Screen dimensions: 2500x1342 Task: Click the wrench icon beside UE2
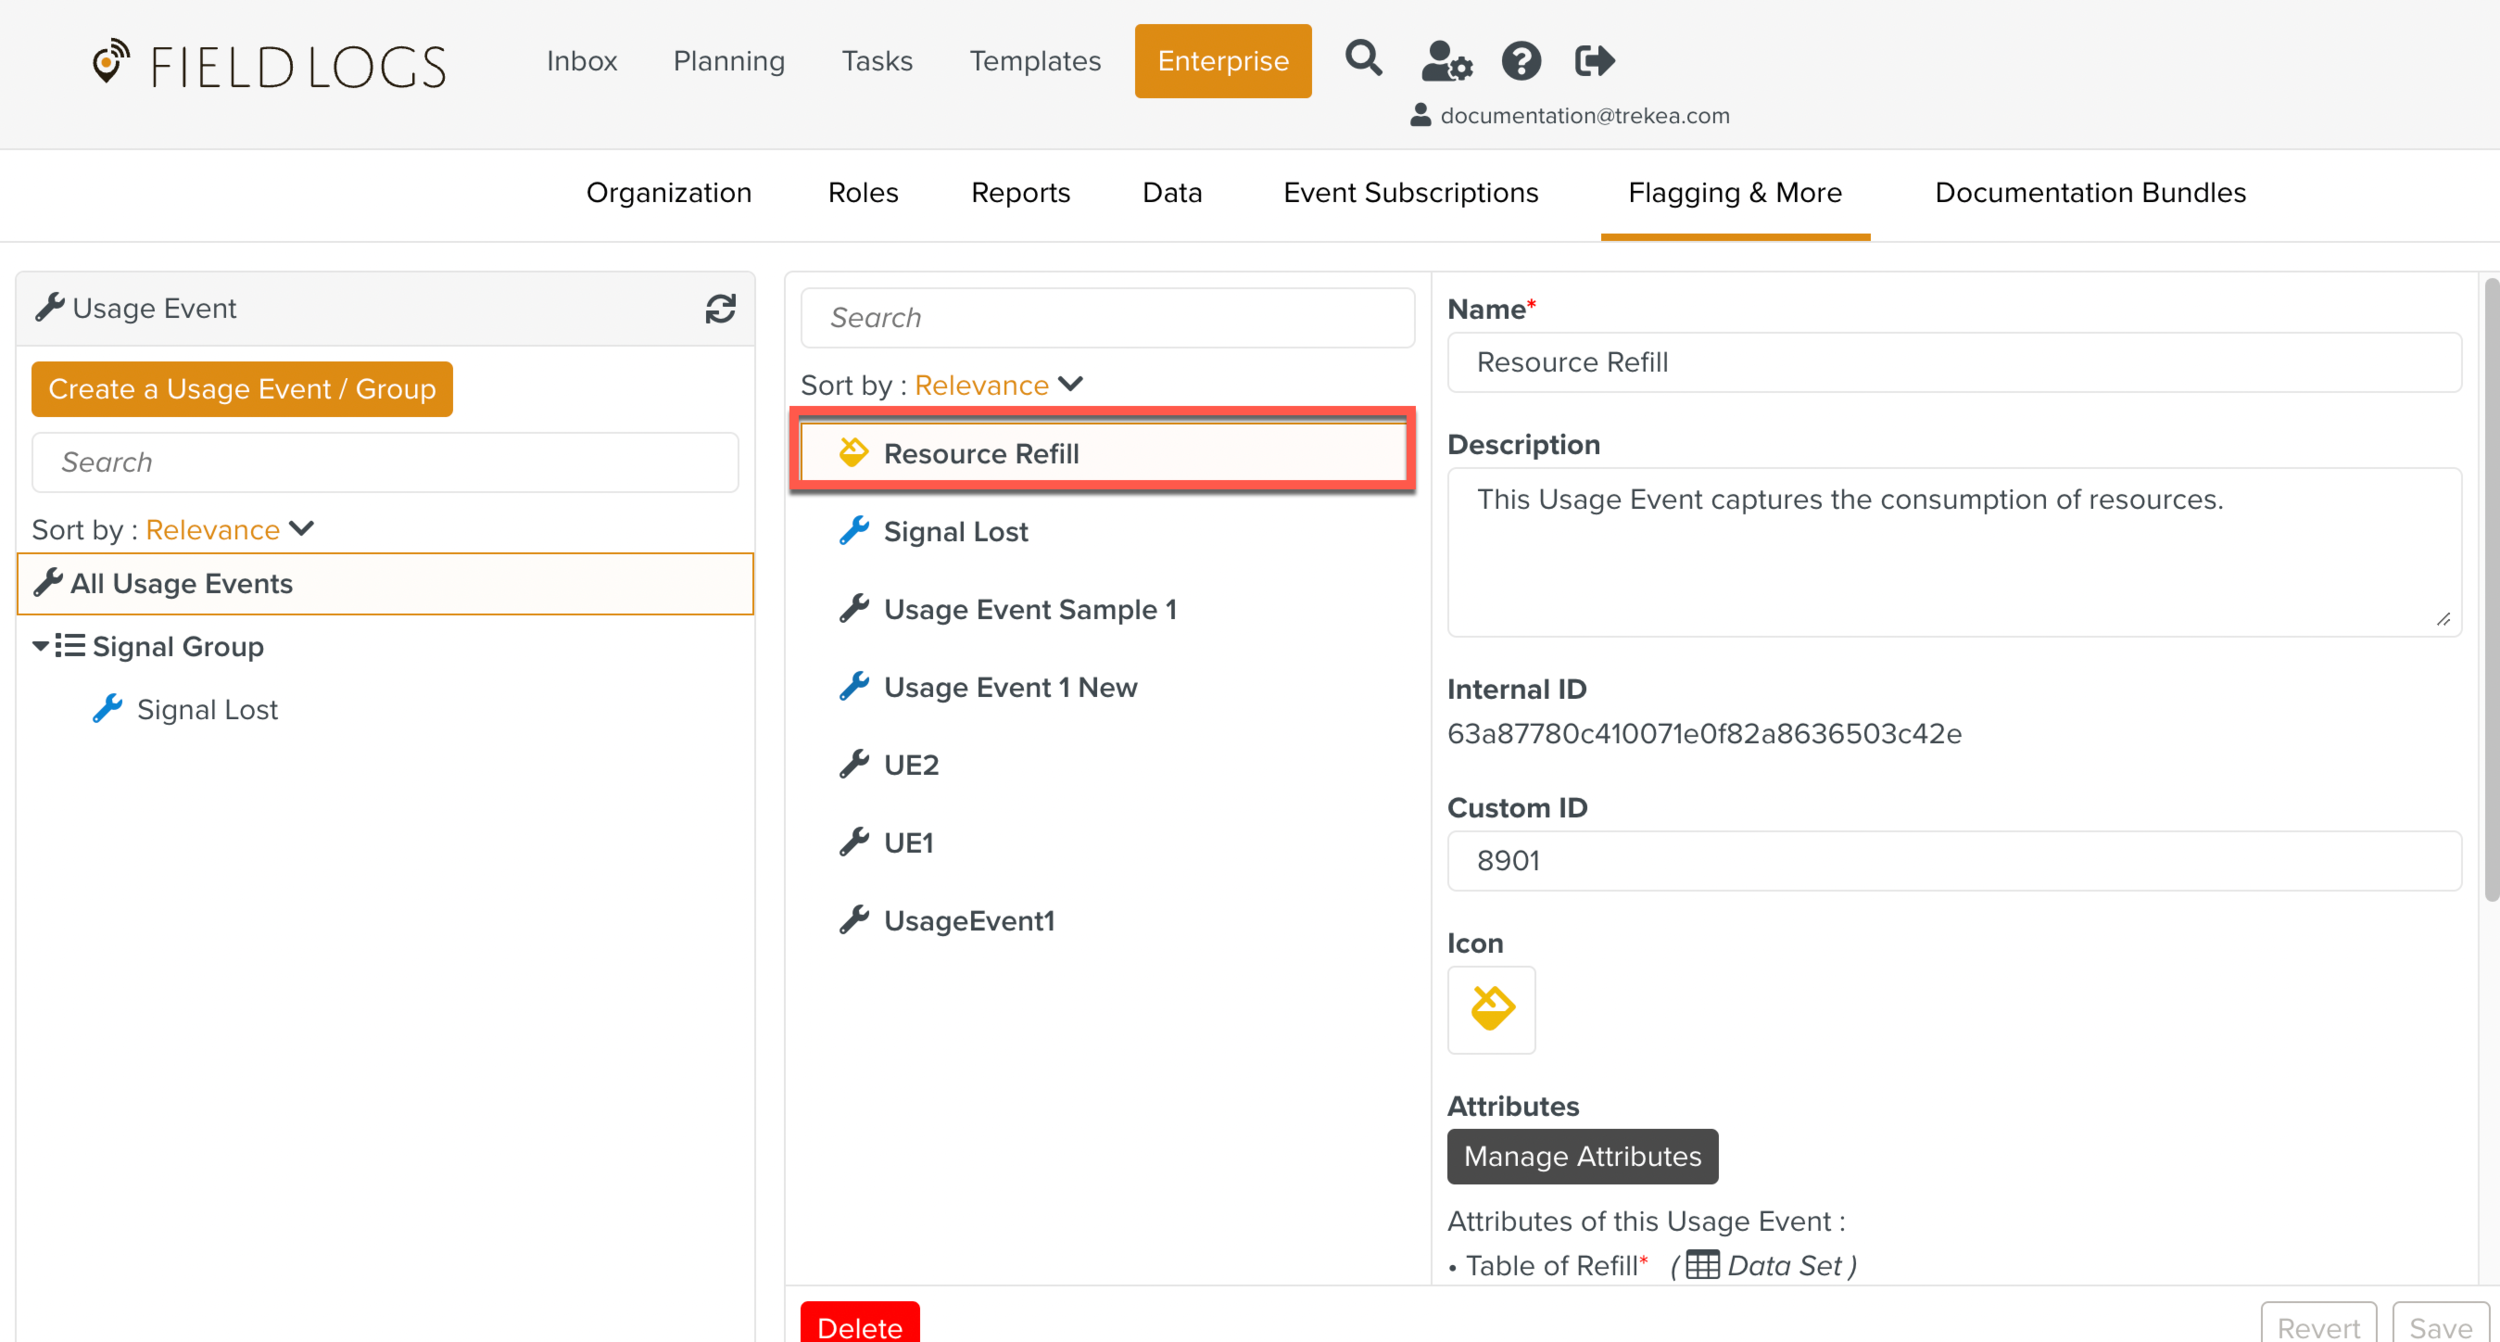pyautogui.click(x=853, y=764)
